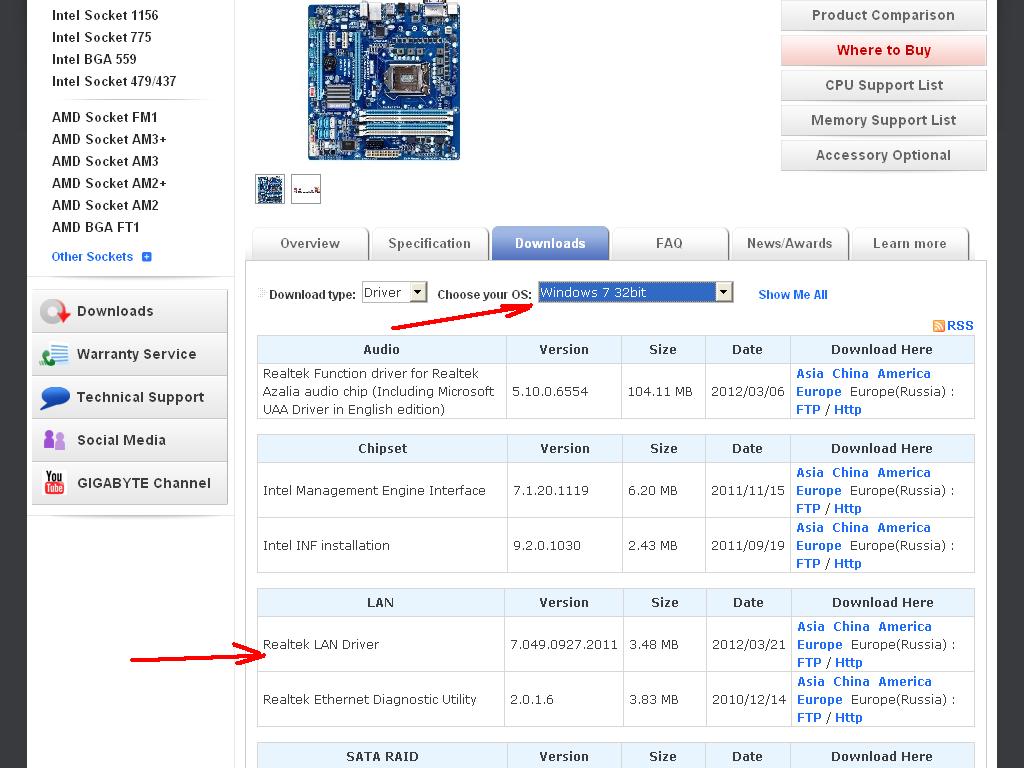
Task: Open the Social Media label
Action: click(121, 440)
